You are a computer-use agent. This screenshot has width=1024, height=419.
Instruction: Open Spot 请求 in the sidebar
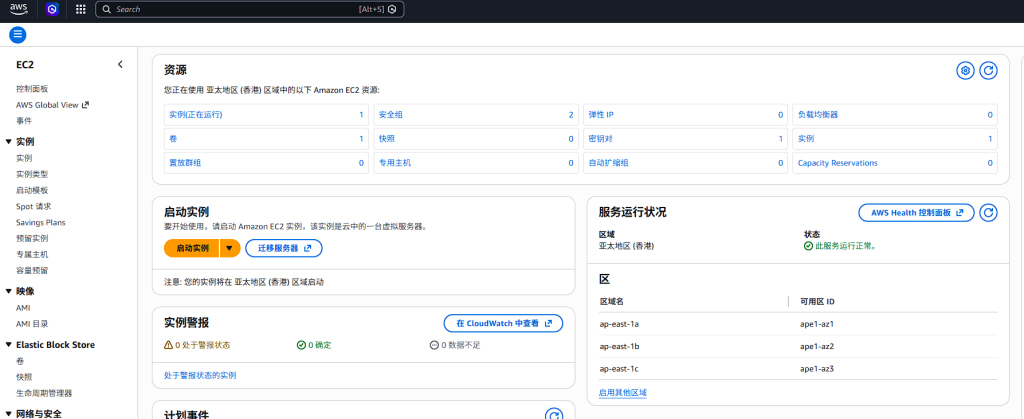[x=34, y=206]
